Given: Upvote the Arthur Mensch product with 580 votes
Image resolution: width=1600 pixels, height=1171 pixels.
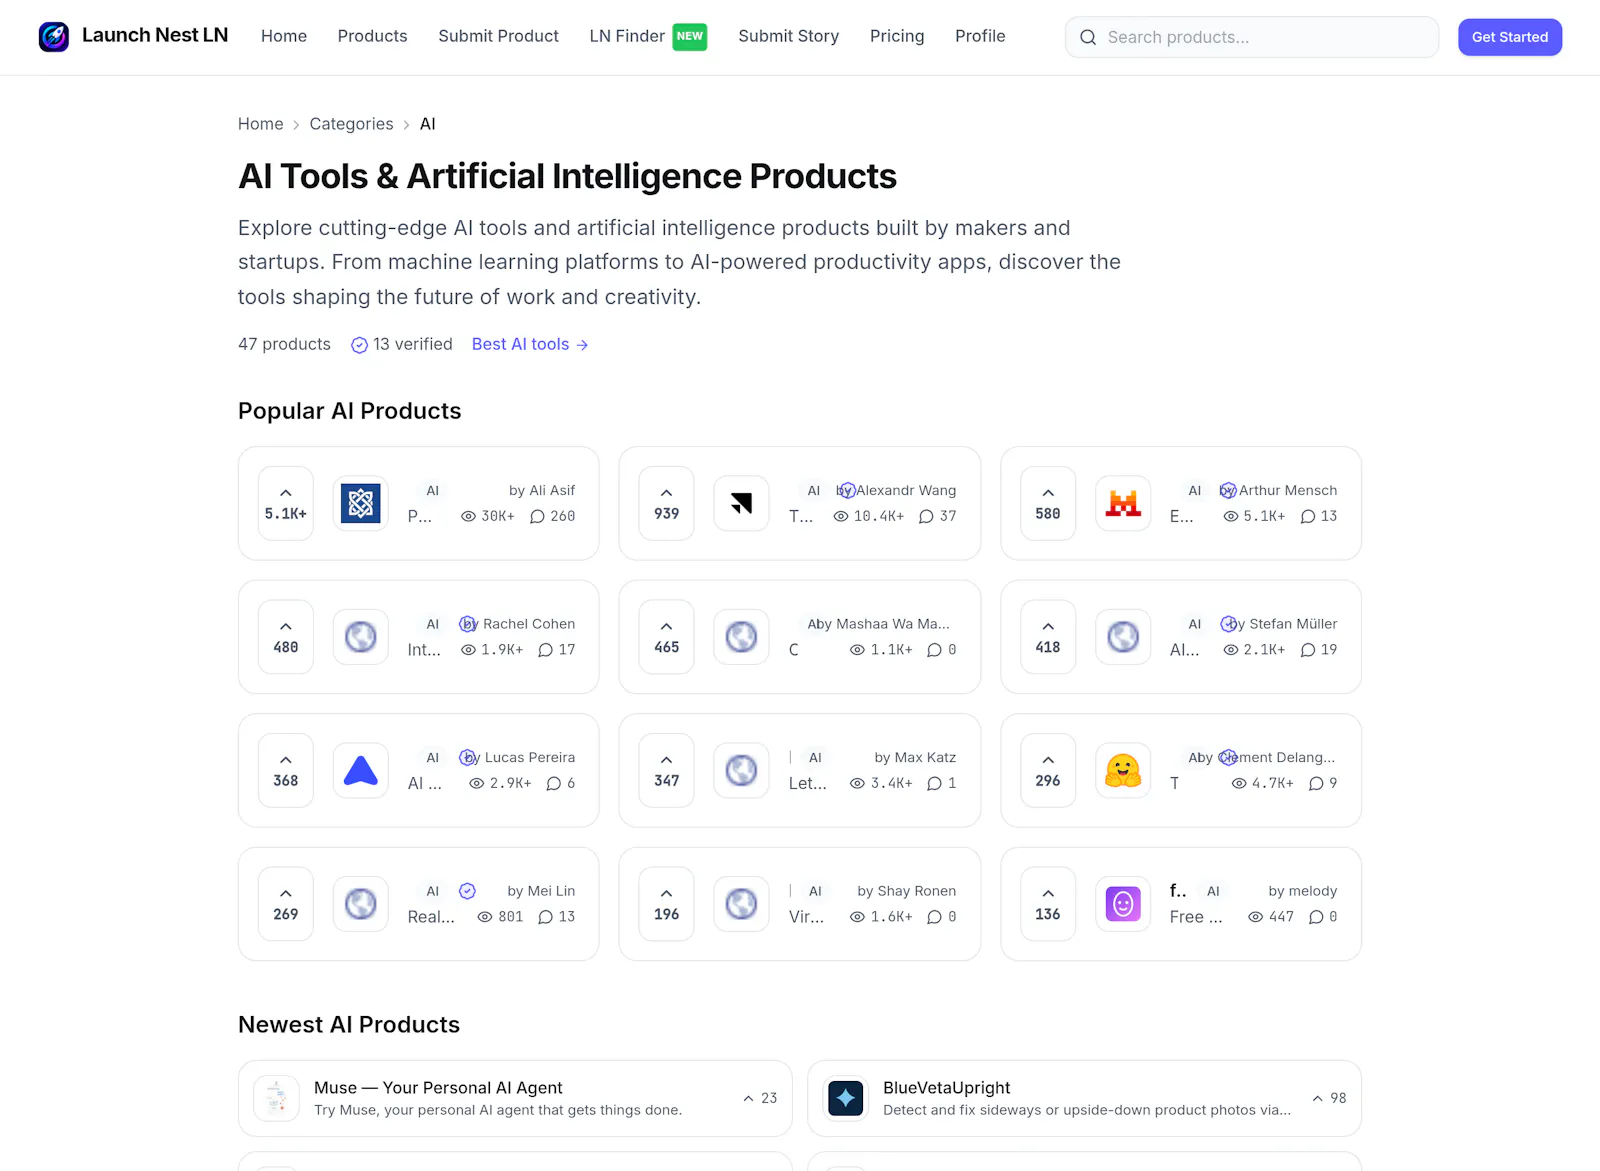Looking at the screenshot, I should coord(1048,504).
